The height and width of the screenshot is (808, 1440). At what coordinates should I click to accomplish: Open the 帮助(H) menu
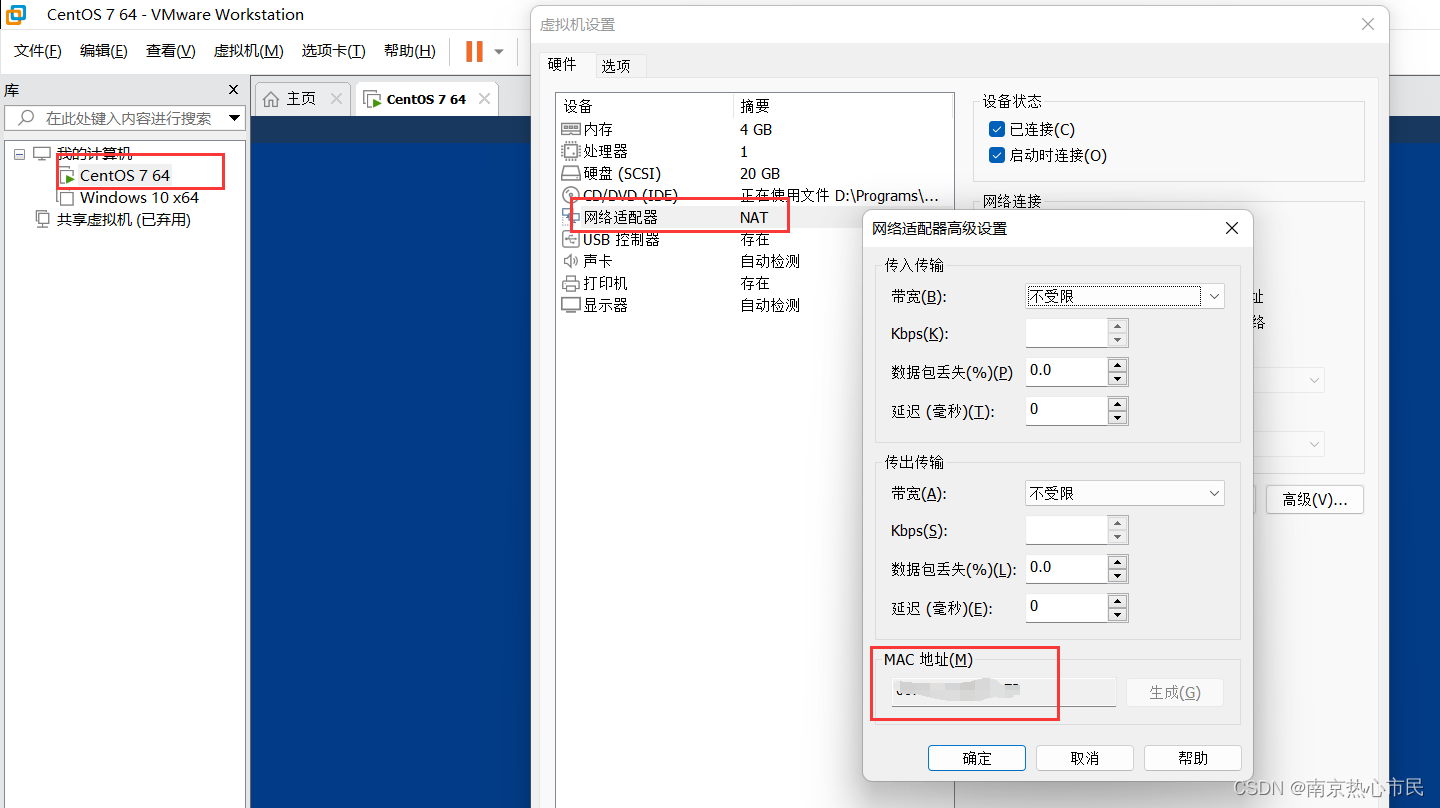tap(410, 51)
